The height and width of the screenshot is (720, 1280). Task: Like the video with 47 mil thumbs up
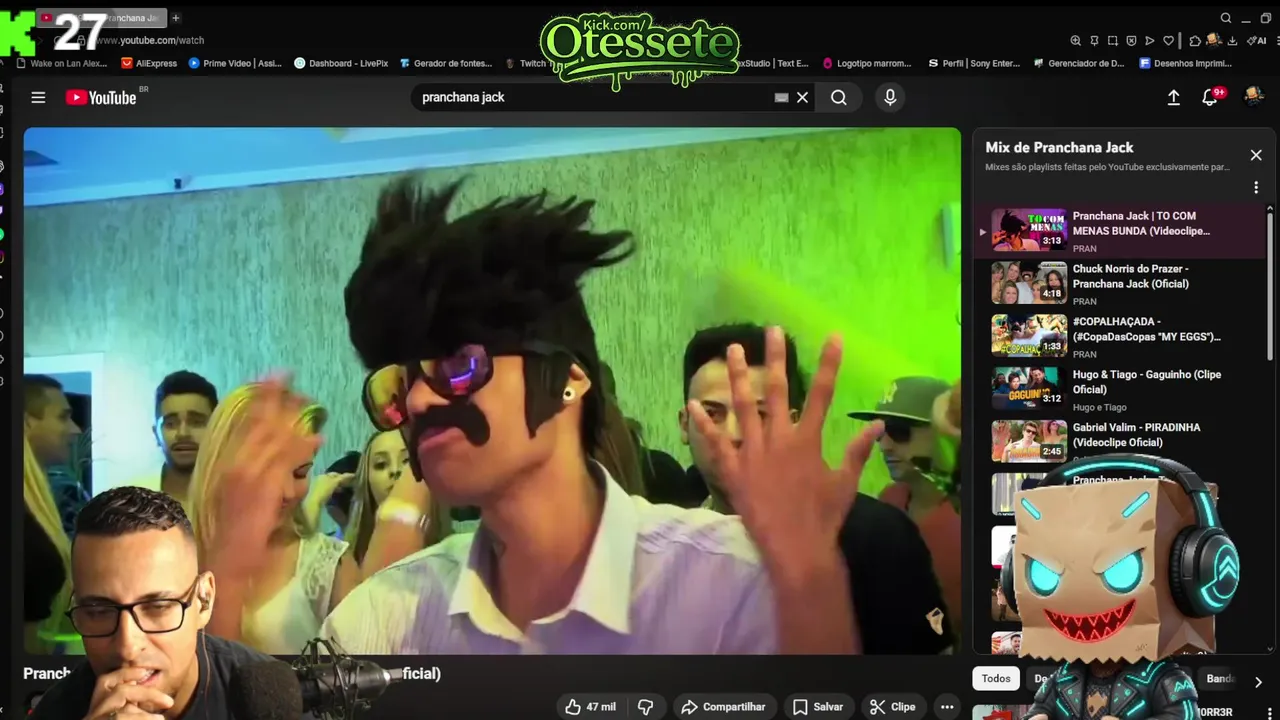coord(590,707)
